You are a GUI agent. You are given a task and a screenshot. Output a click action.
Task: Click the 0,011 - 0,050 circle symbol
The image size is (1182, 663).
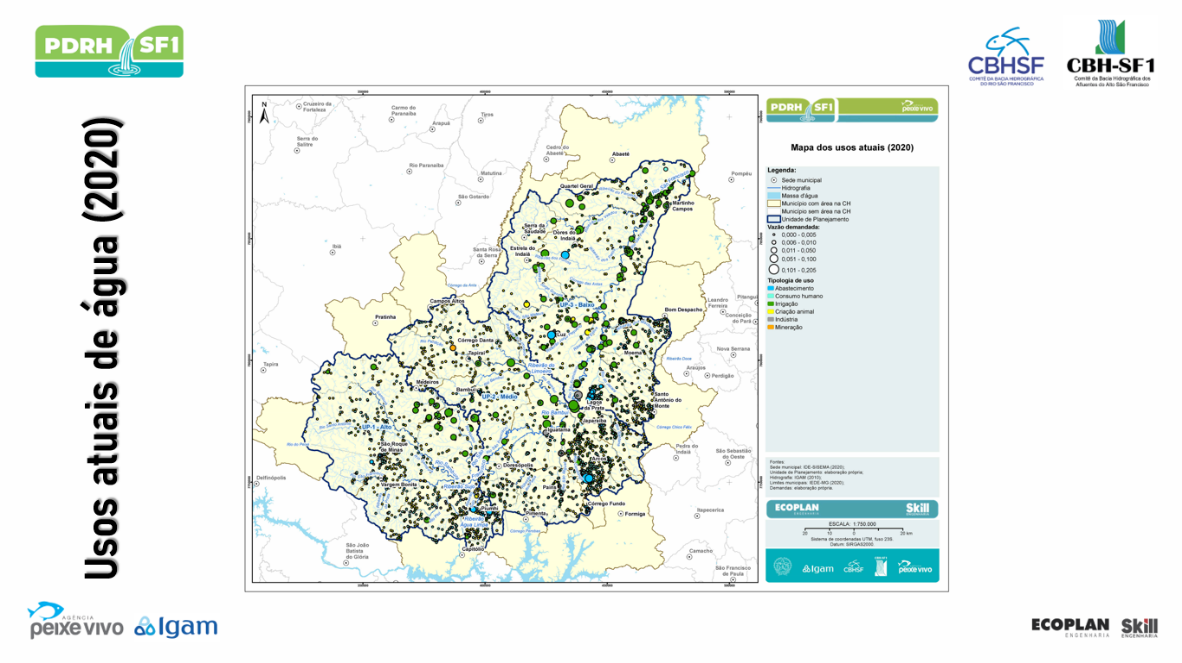773,250
